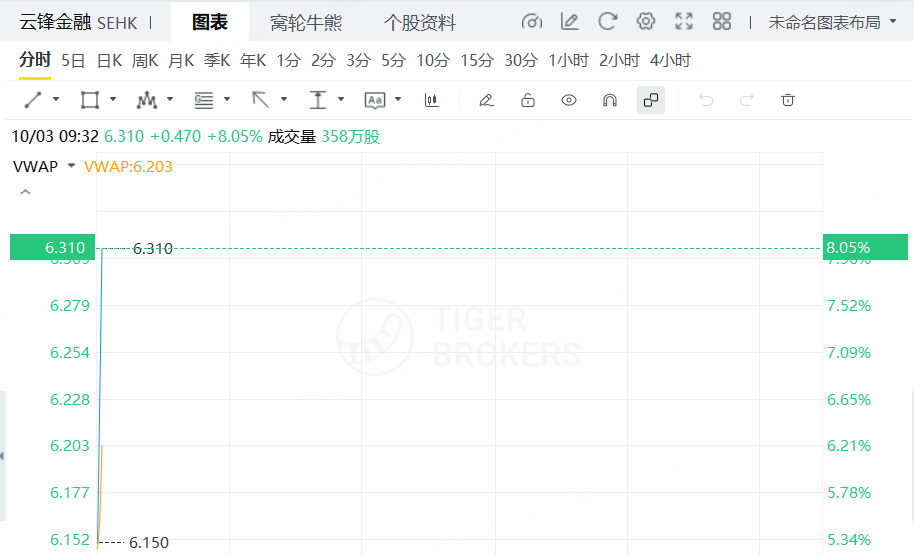Select 15分 timeframe
Viewport: 914px width, 555px height.
(477, 60)
